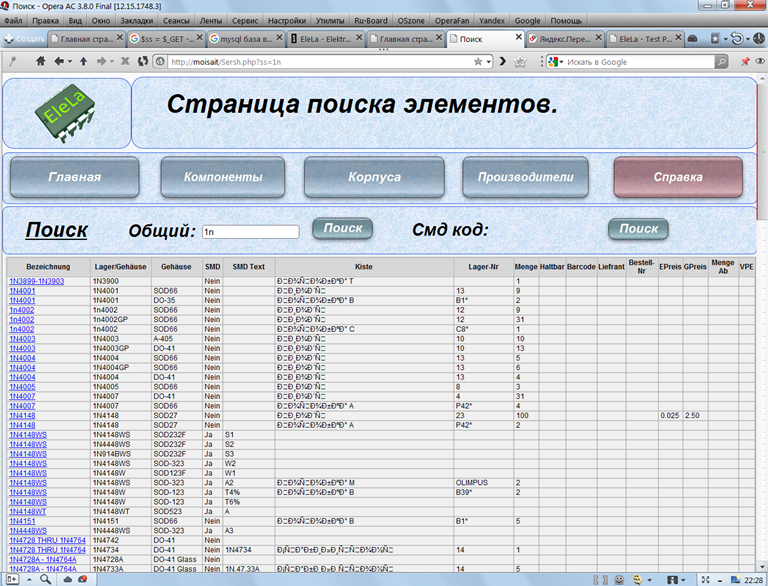Click the history clock icon on tab bar
768x586 pixels.
759,38
